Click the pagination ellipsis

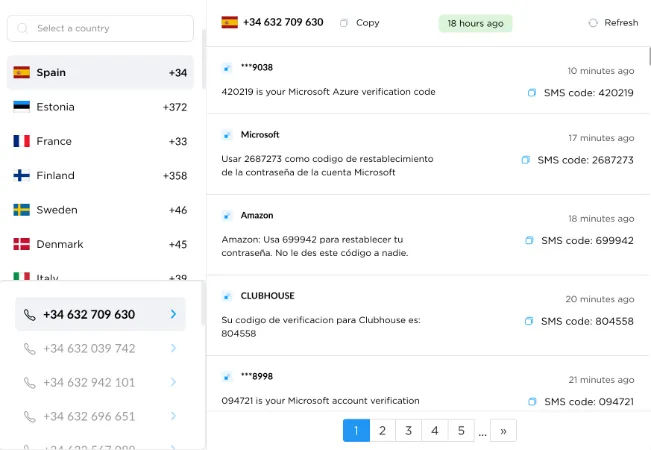tap(482, 434)
